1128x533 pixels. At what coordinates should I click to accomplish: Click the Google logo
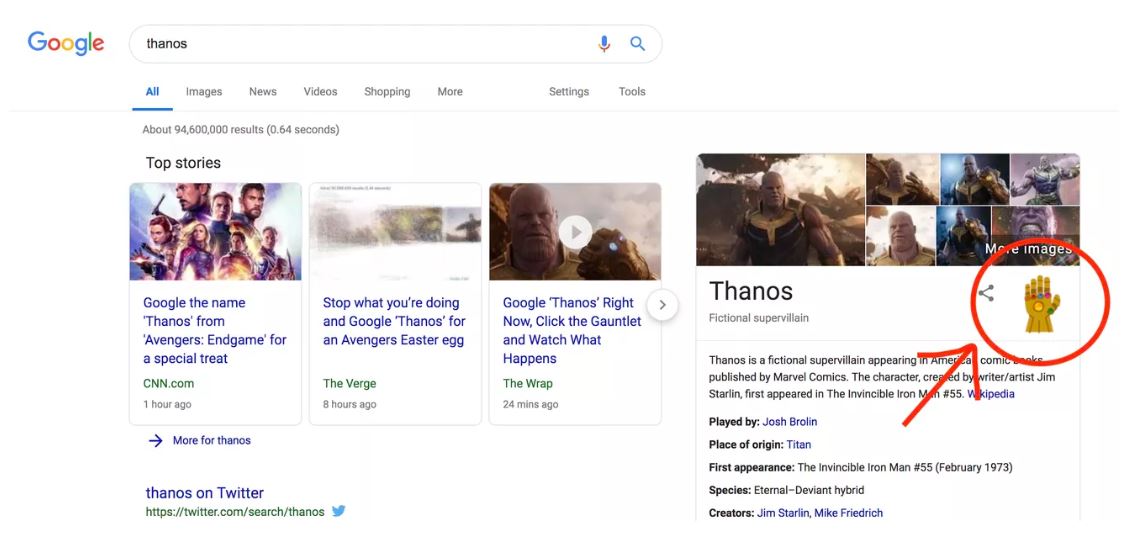[x=66, y=43]
